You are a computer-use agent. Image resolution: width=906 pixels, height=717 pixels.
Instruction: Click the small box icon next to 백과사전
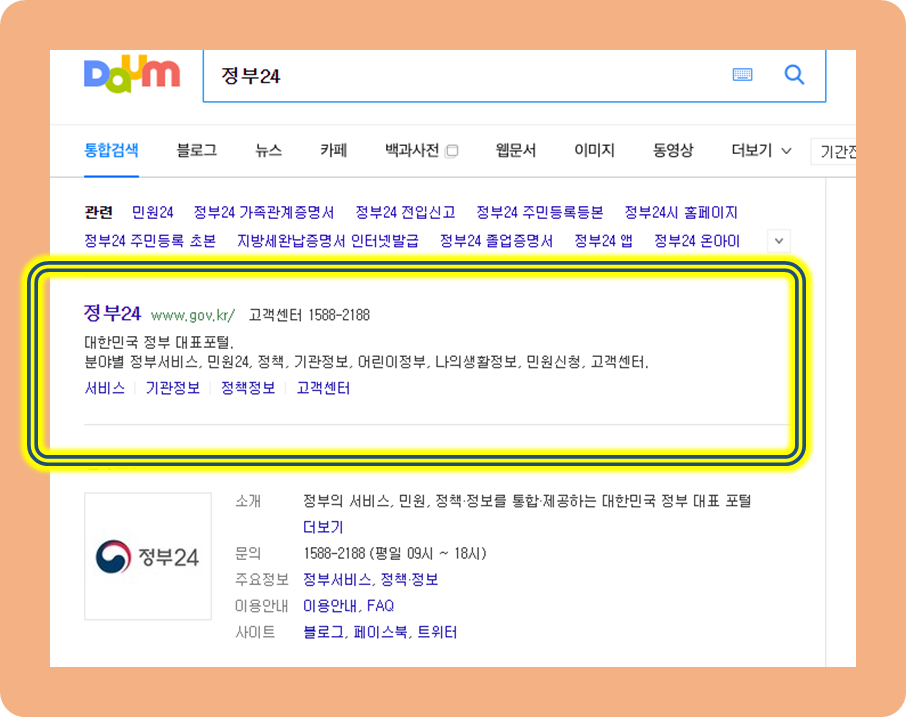(452, 151)
